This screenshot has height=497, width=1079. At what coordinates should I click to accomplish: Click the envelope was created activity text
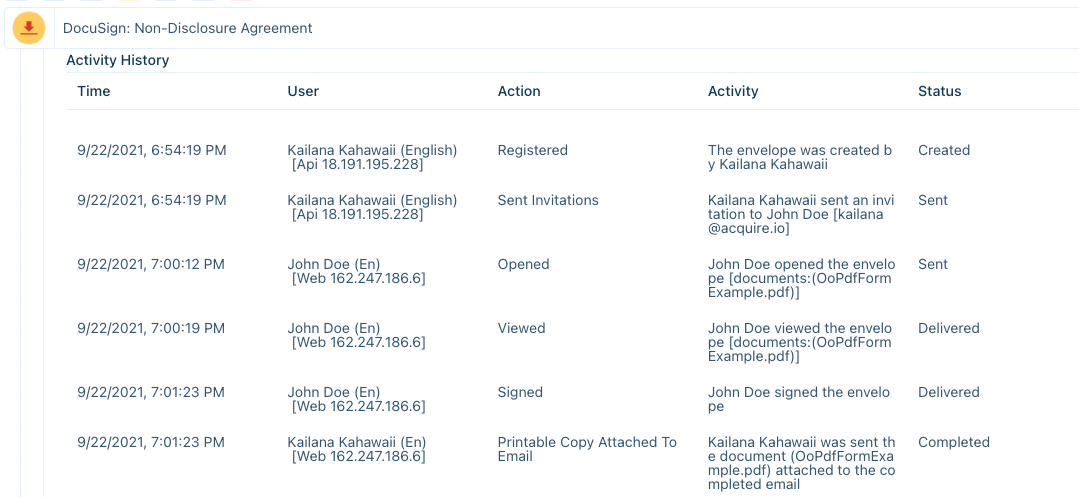click(801, 158)
